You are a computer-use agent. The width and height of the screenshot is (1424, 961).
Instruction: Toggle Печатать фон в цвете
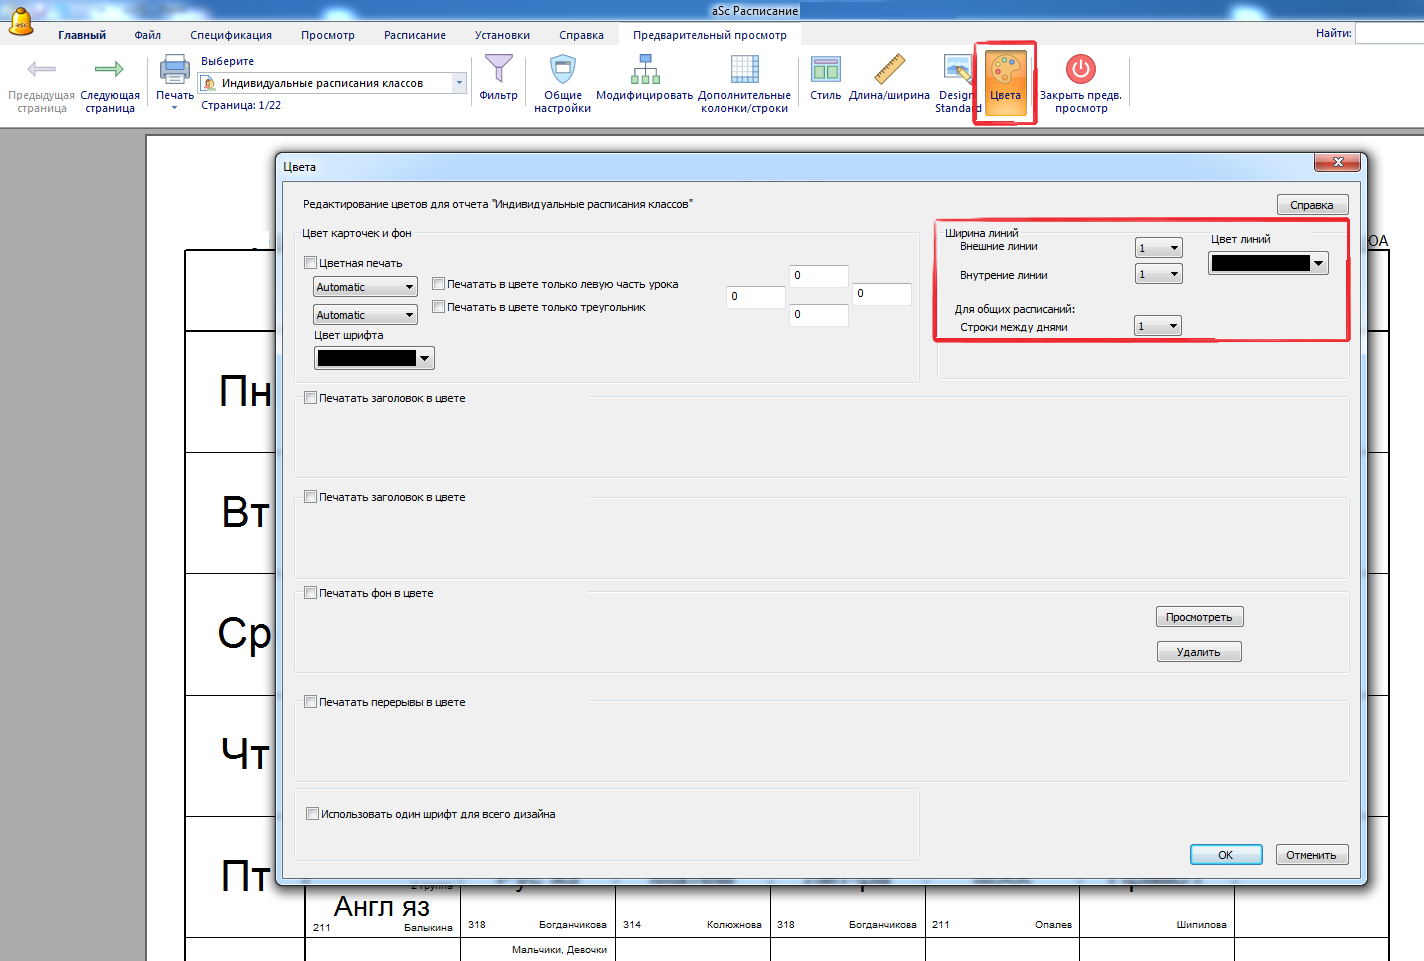pos(311,593)
